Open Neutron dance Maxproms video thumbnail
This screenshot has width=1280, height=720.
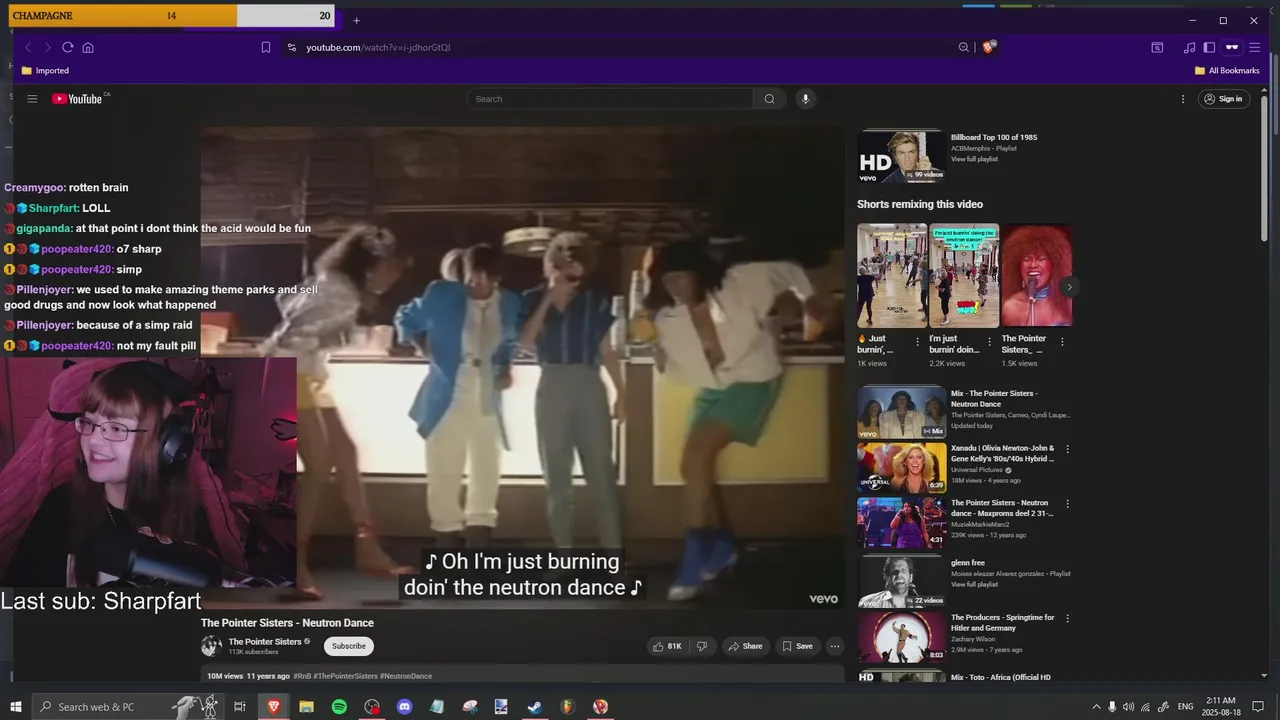pos(901,522)
